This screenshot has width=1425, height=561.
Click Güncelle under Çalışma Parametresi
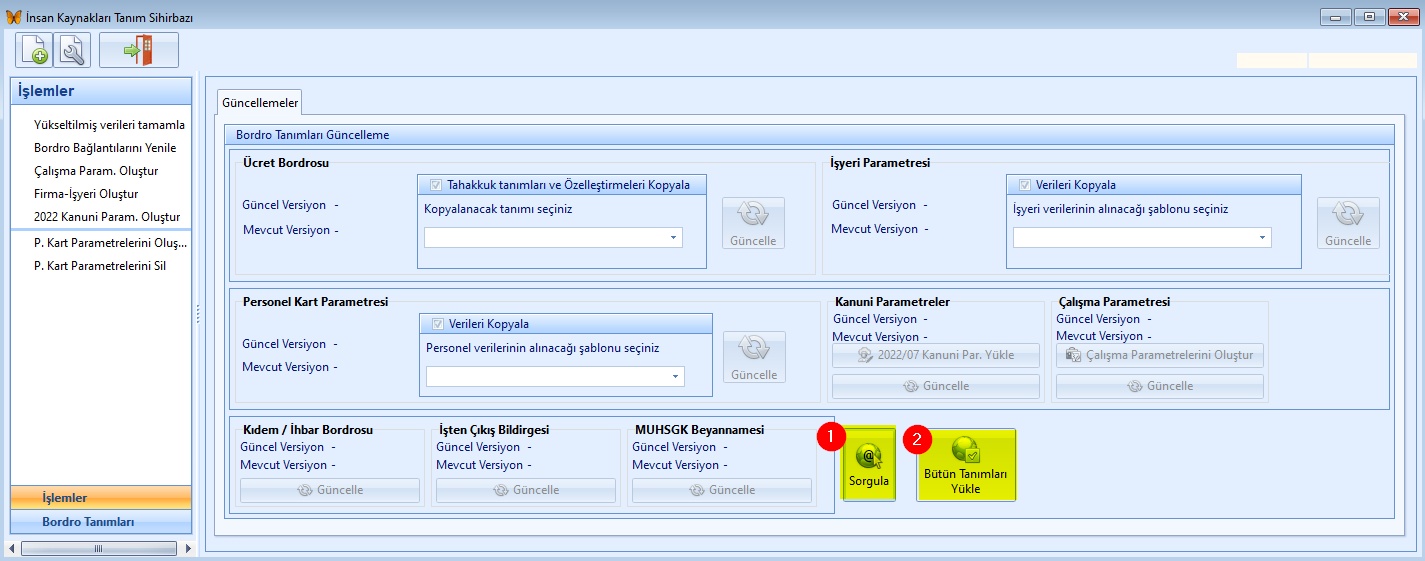point(1160,386)
